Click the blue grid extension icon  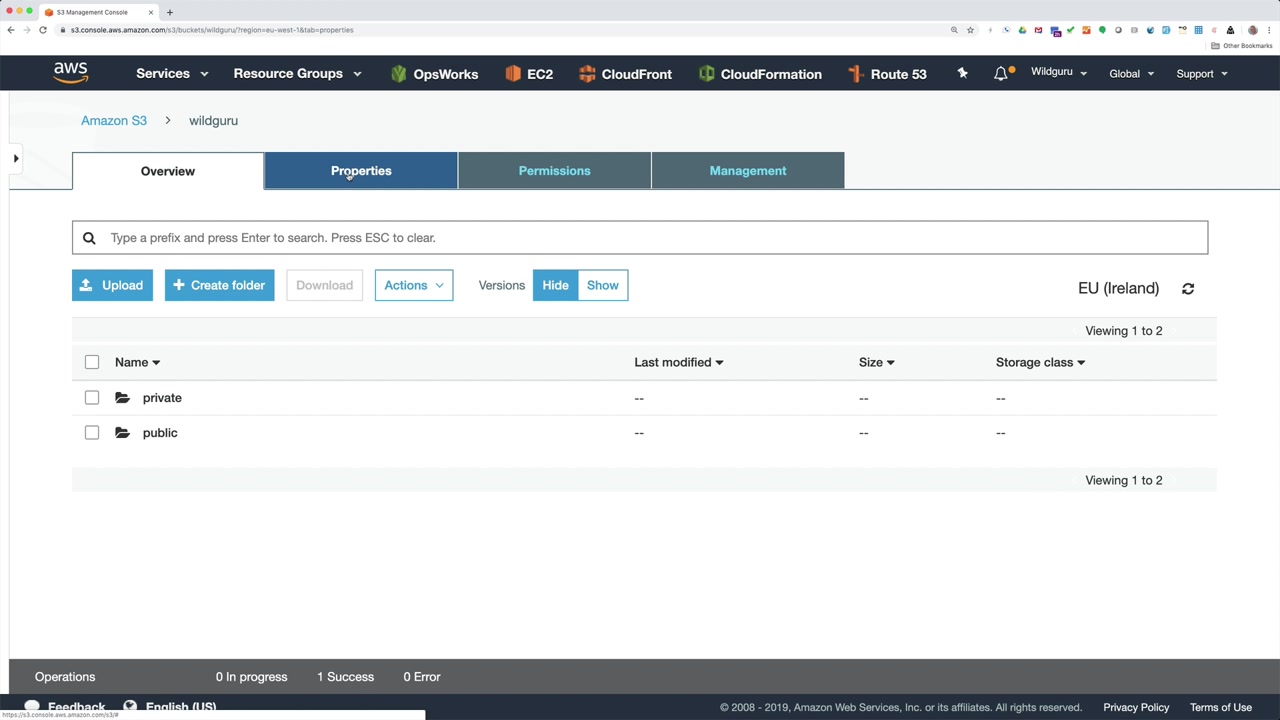(1198, 30)
